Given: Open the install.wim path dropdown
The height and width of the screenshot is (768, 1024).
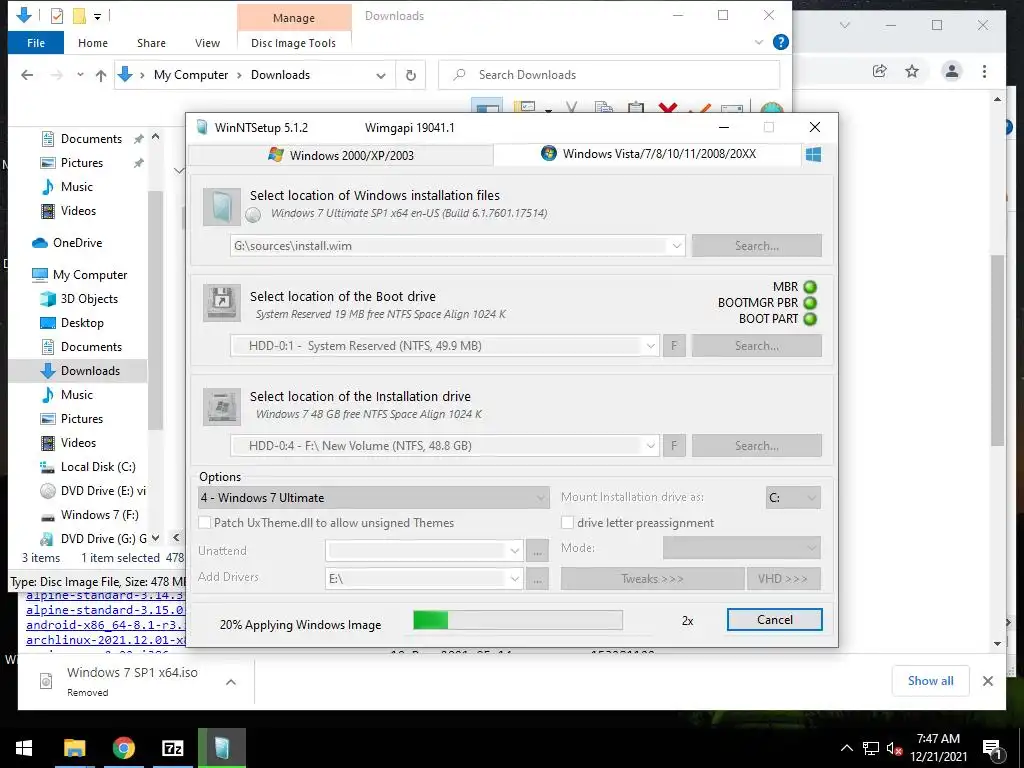Looking at the screenshot, I should pos(677,246).
